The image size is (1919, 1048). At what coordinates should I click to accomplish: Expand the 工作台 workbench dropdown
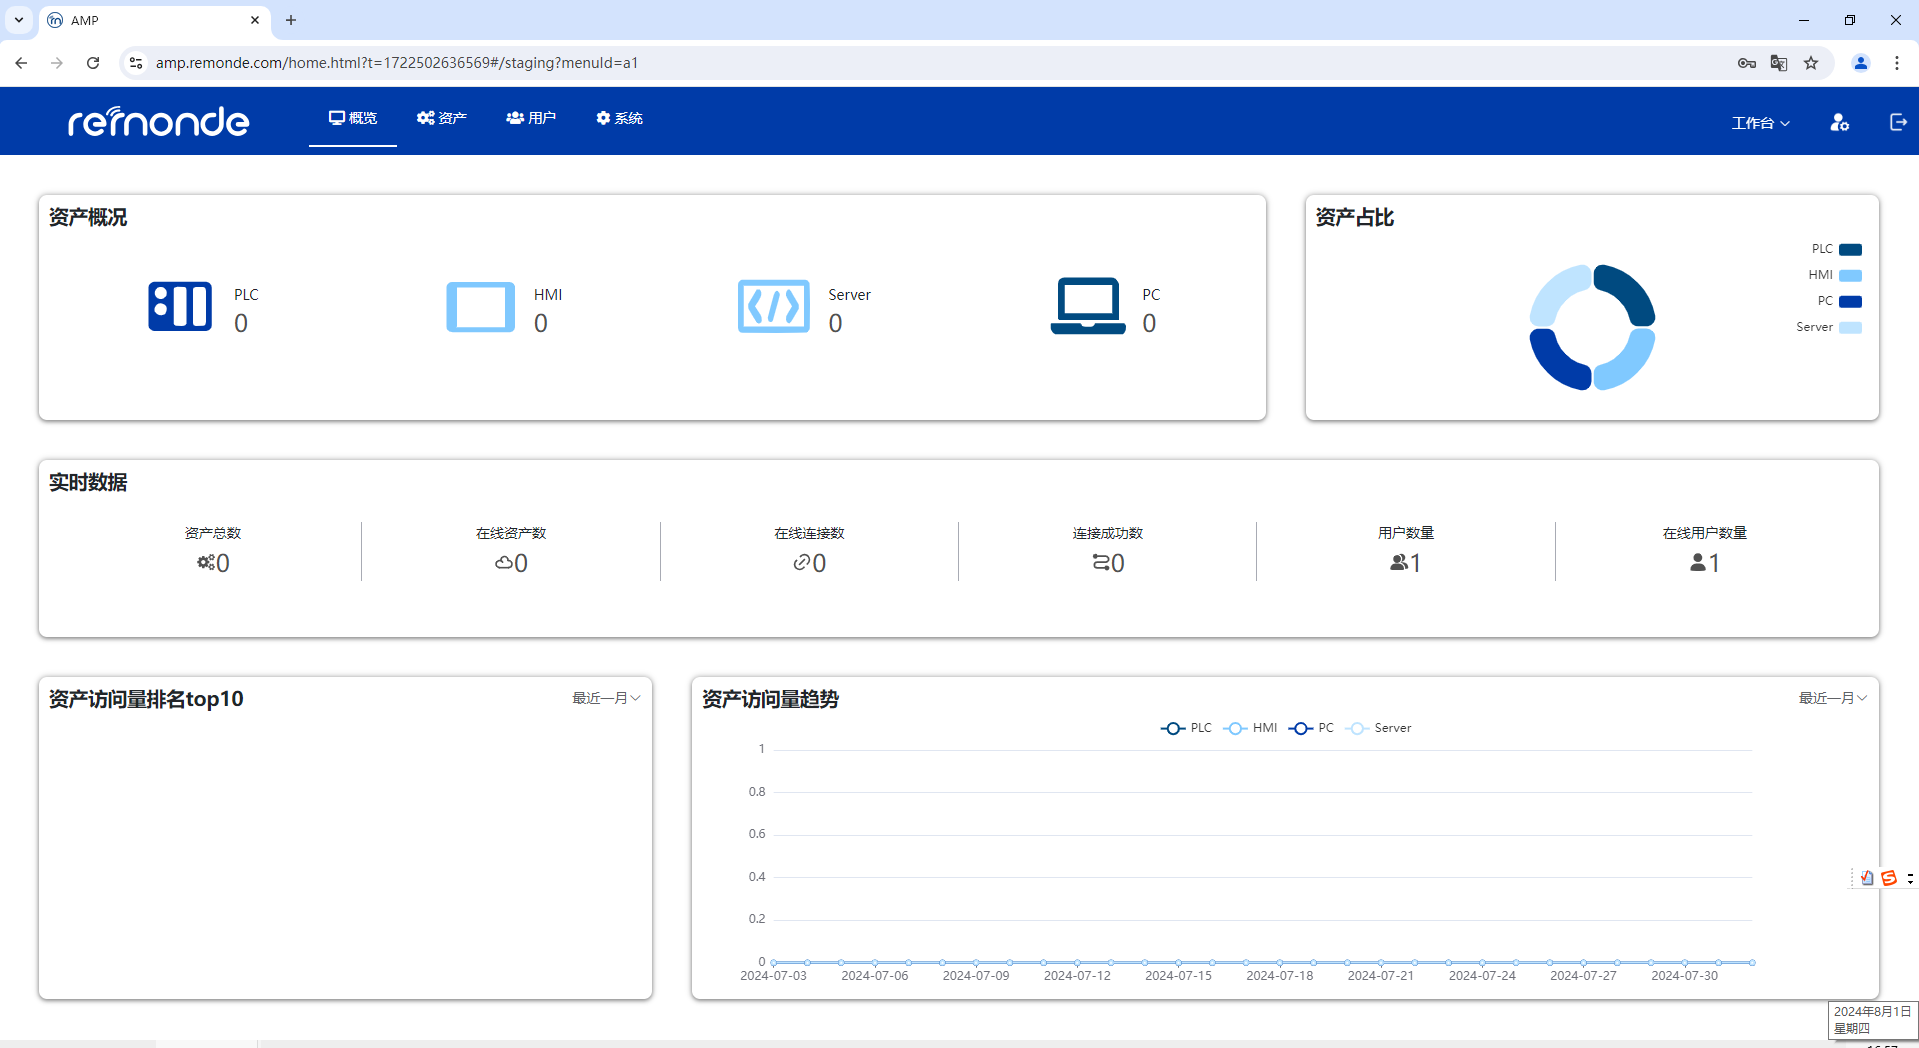coord(1761,123)
